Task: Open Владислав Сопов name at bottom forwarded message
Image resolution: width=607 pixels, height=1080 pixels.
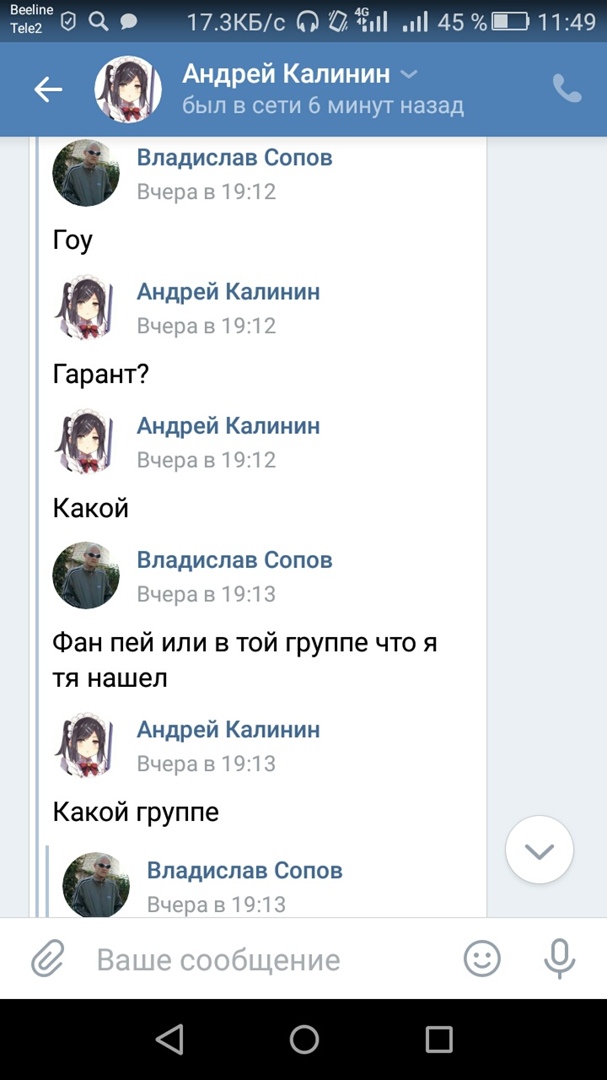Action: coord(244,870)
